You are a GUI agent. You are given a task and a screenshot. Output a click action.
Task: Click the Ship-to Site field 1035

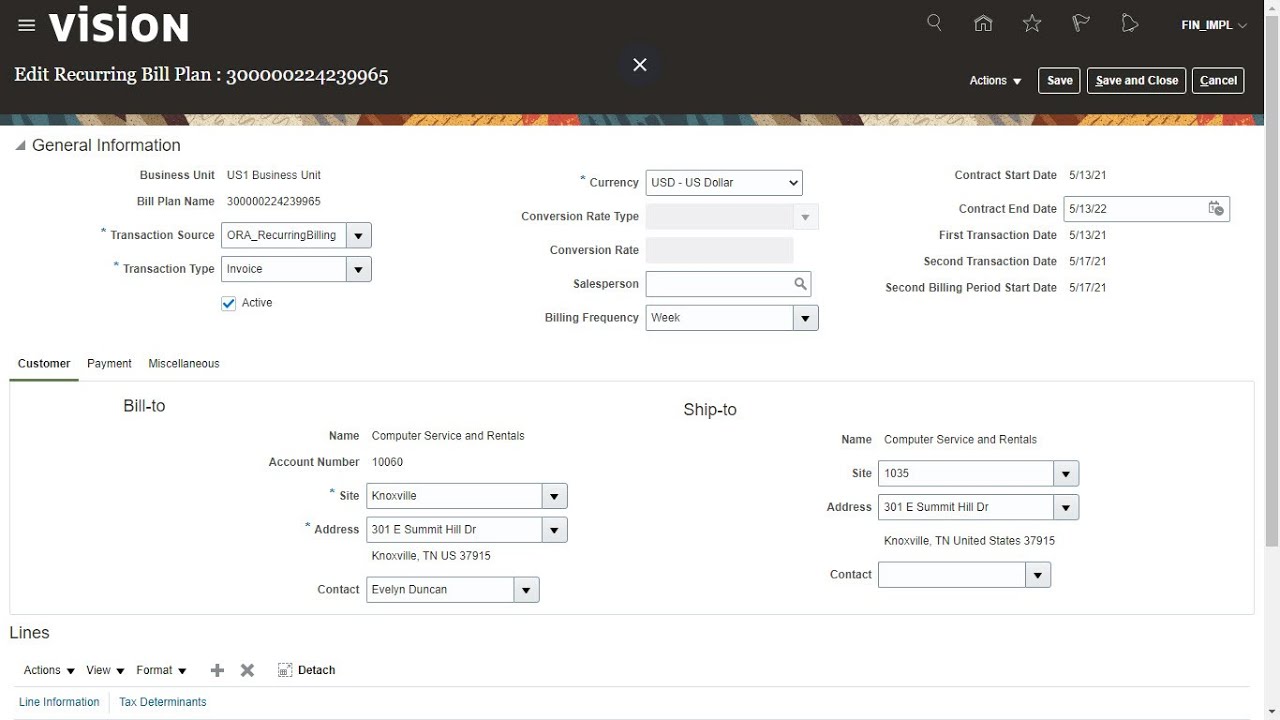pos(966,474)
